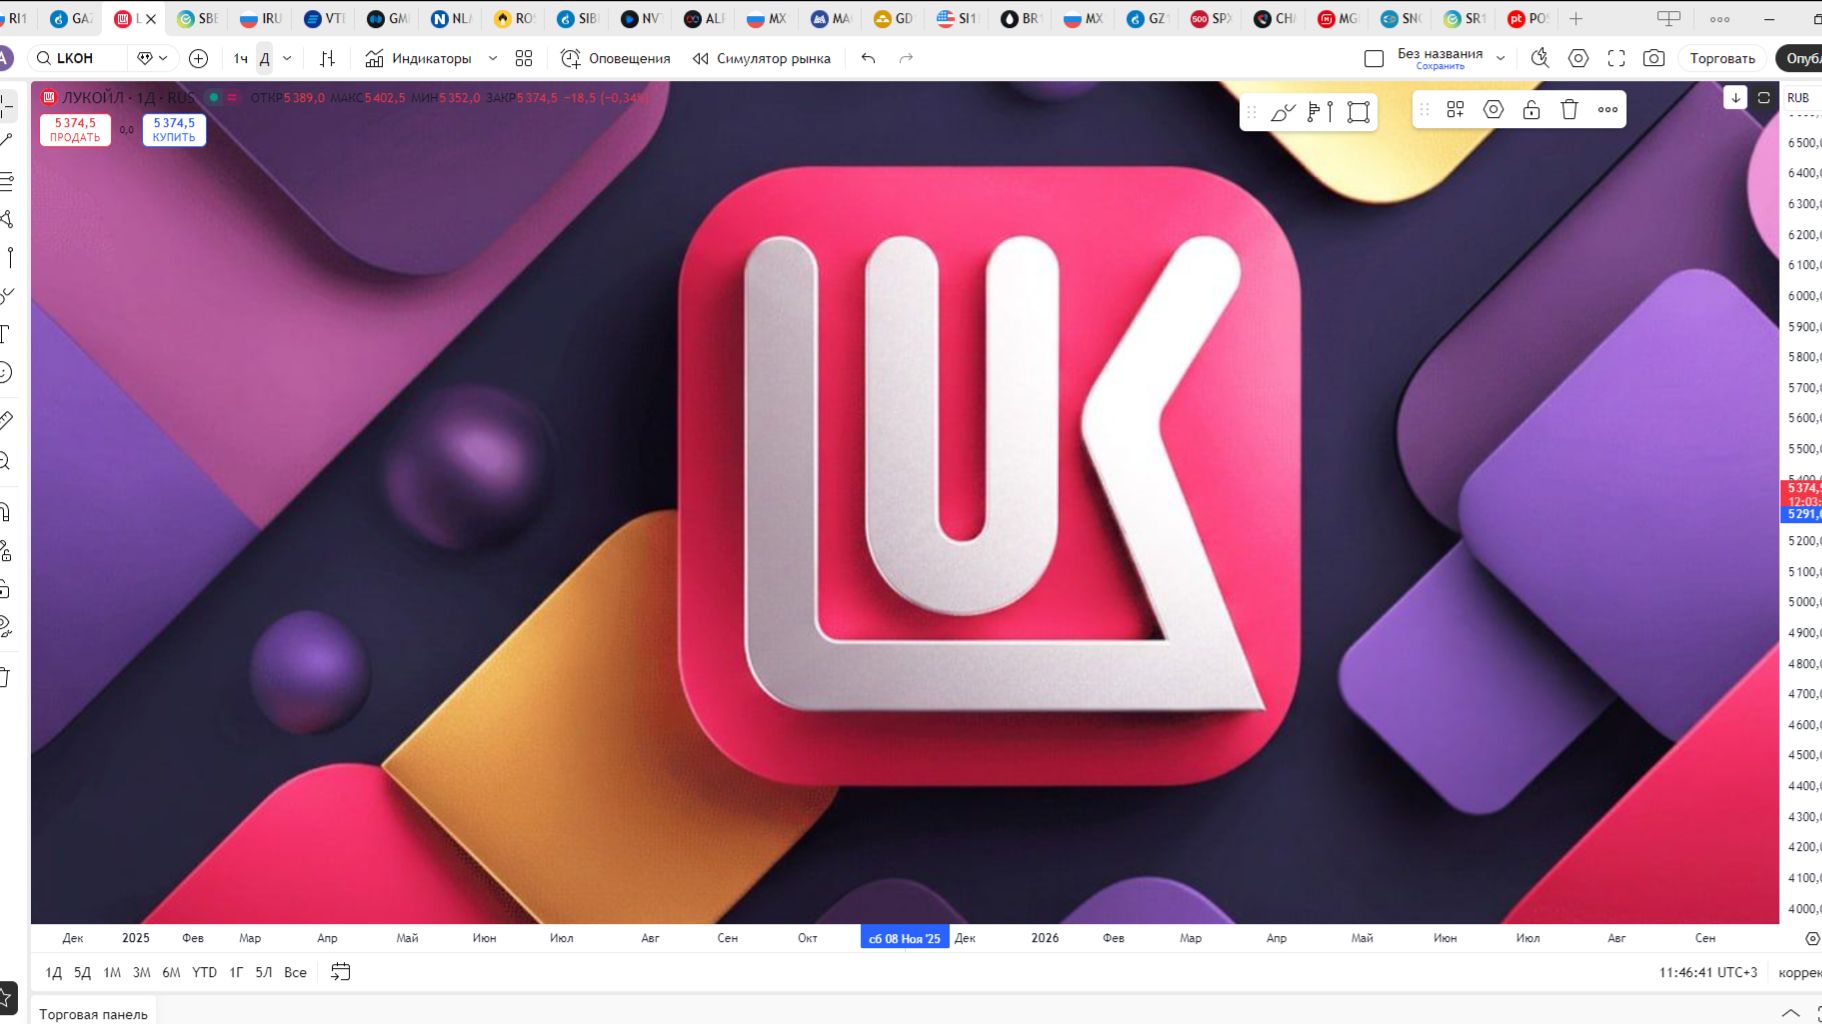Open object settings hexagon in floating toolbar
This screenshot has width=1822, height=1024.
coord(1493,109)
